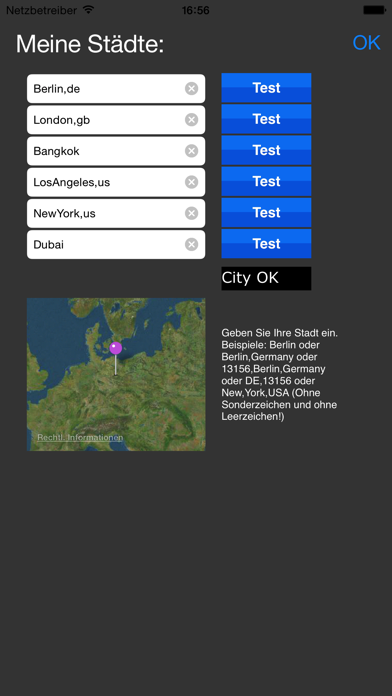Tap the Netzbetreiber carrier label

(41, 10)
